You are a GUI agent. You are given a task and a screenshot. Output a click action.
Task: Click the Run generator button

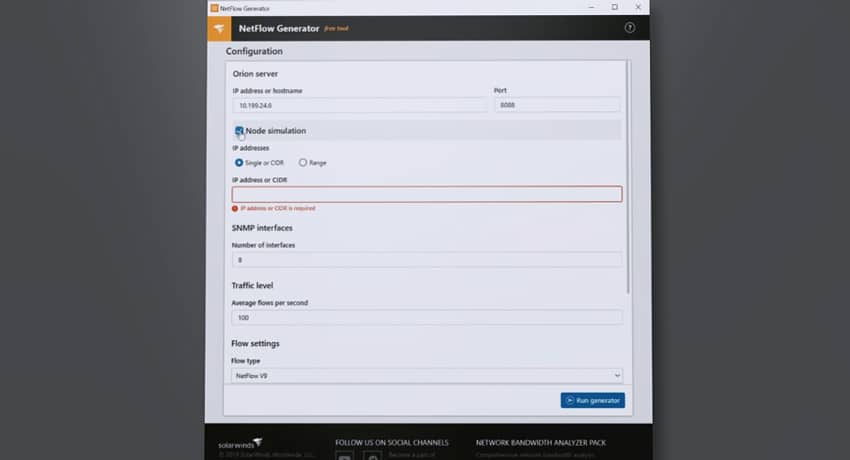[593, 400]
